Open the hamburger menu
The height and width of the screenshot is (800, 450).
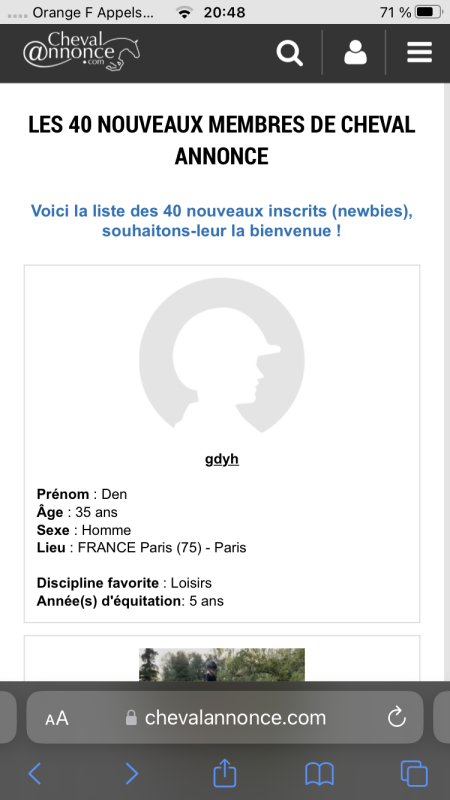(419, 53)
